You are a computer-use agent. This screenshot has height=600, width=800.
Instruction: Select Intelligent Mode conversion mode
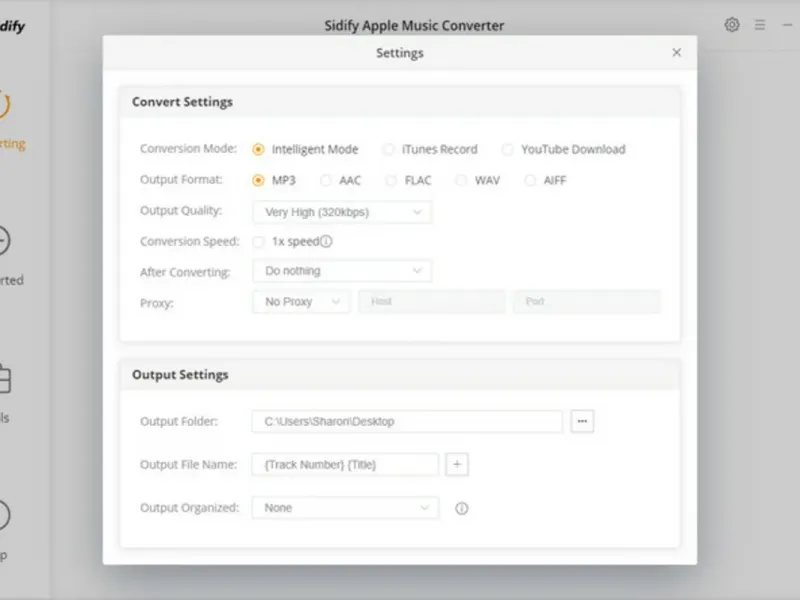(259, 149)
